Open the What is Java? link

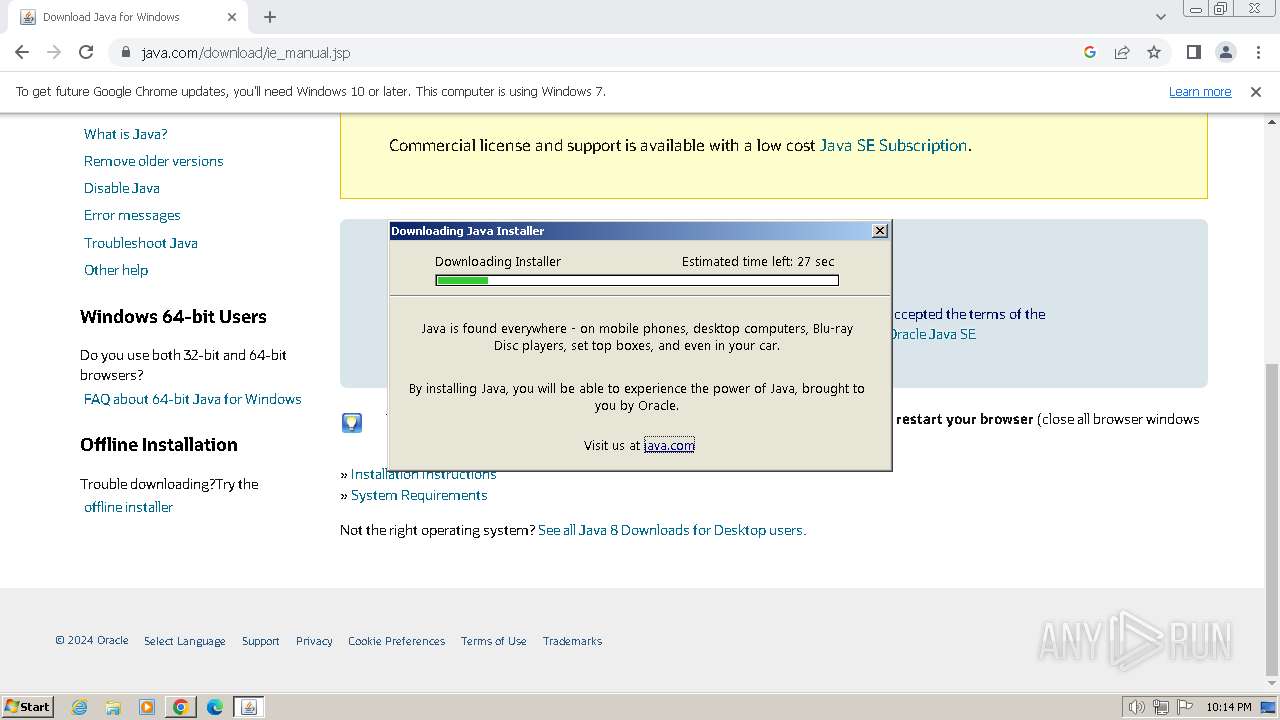coord(126,134)
